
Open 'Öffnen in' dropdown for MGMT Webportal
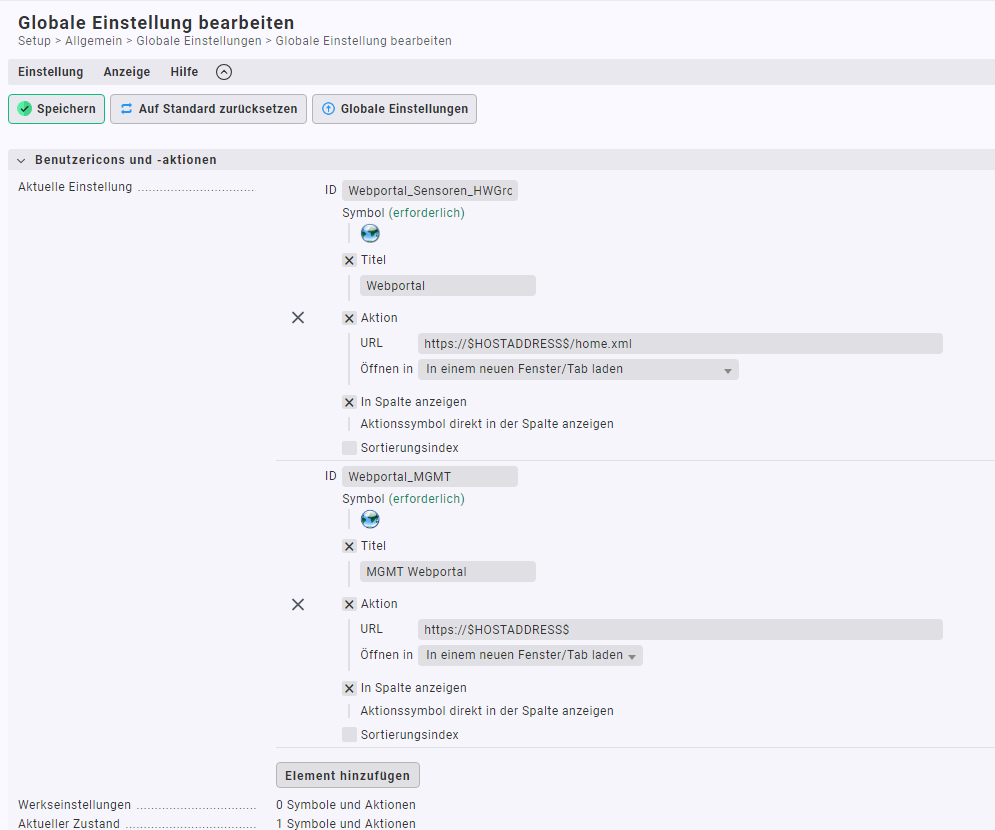pos(530,656)
